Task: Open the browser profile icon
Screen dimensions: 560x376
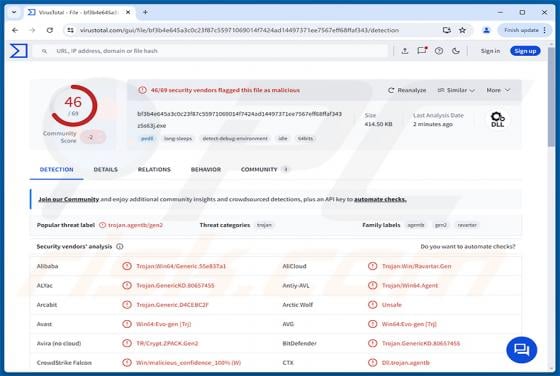Action: tap(486, 30)
